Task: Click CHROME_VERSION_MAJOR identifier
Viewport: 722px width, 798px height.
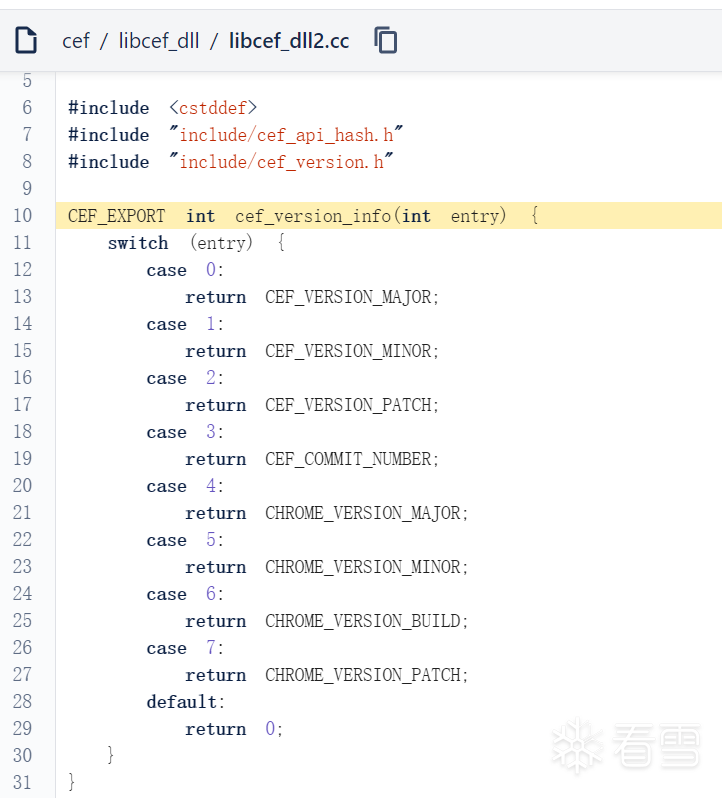Action: coord(363,513)
